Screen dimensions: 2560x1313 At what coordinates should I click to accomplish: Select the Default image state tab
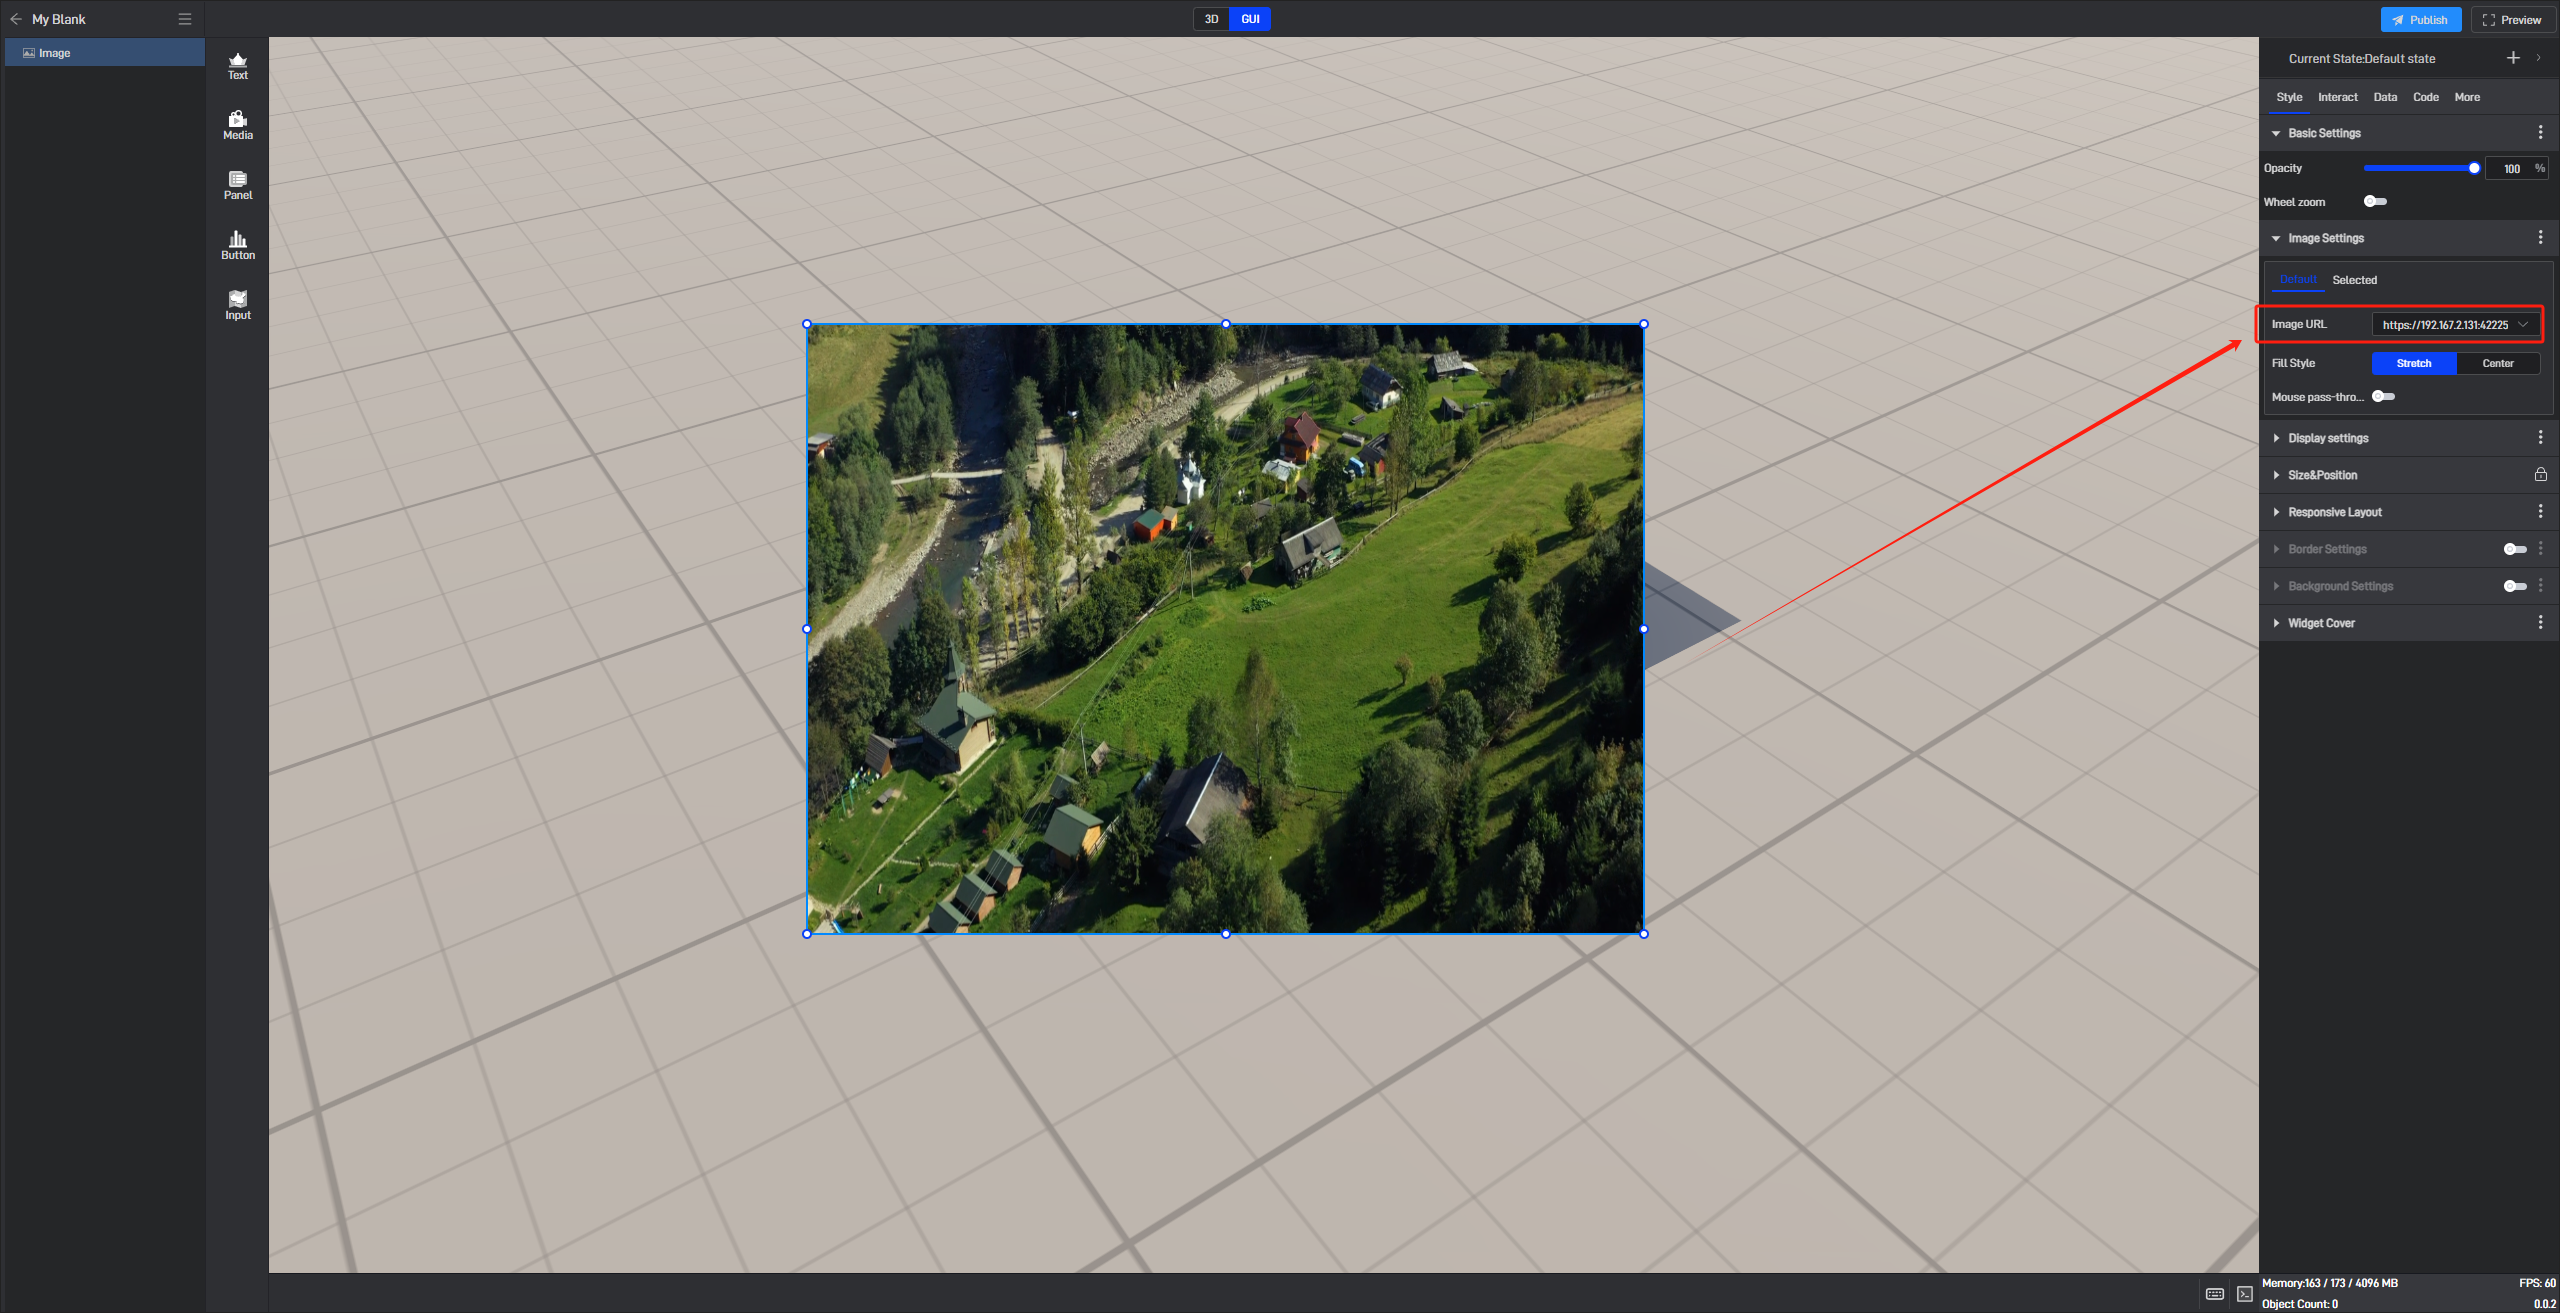(x=2298, y=280)
